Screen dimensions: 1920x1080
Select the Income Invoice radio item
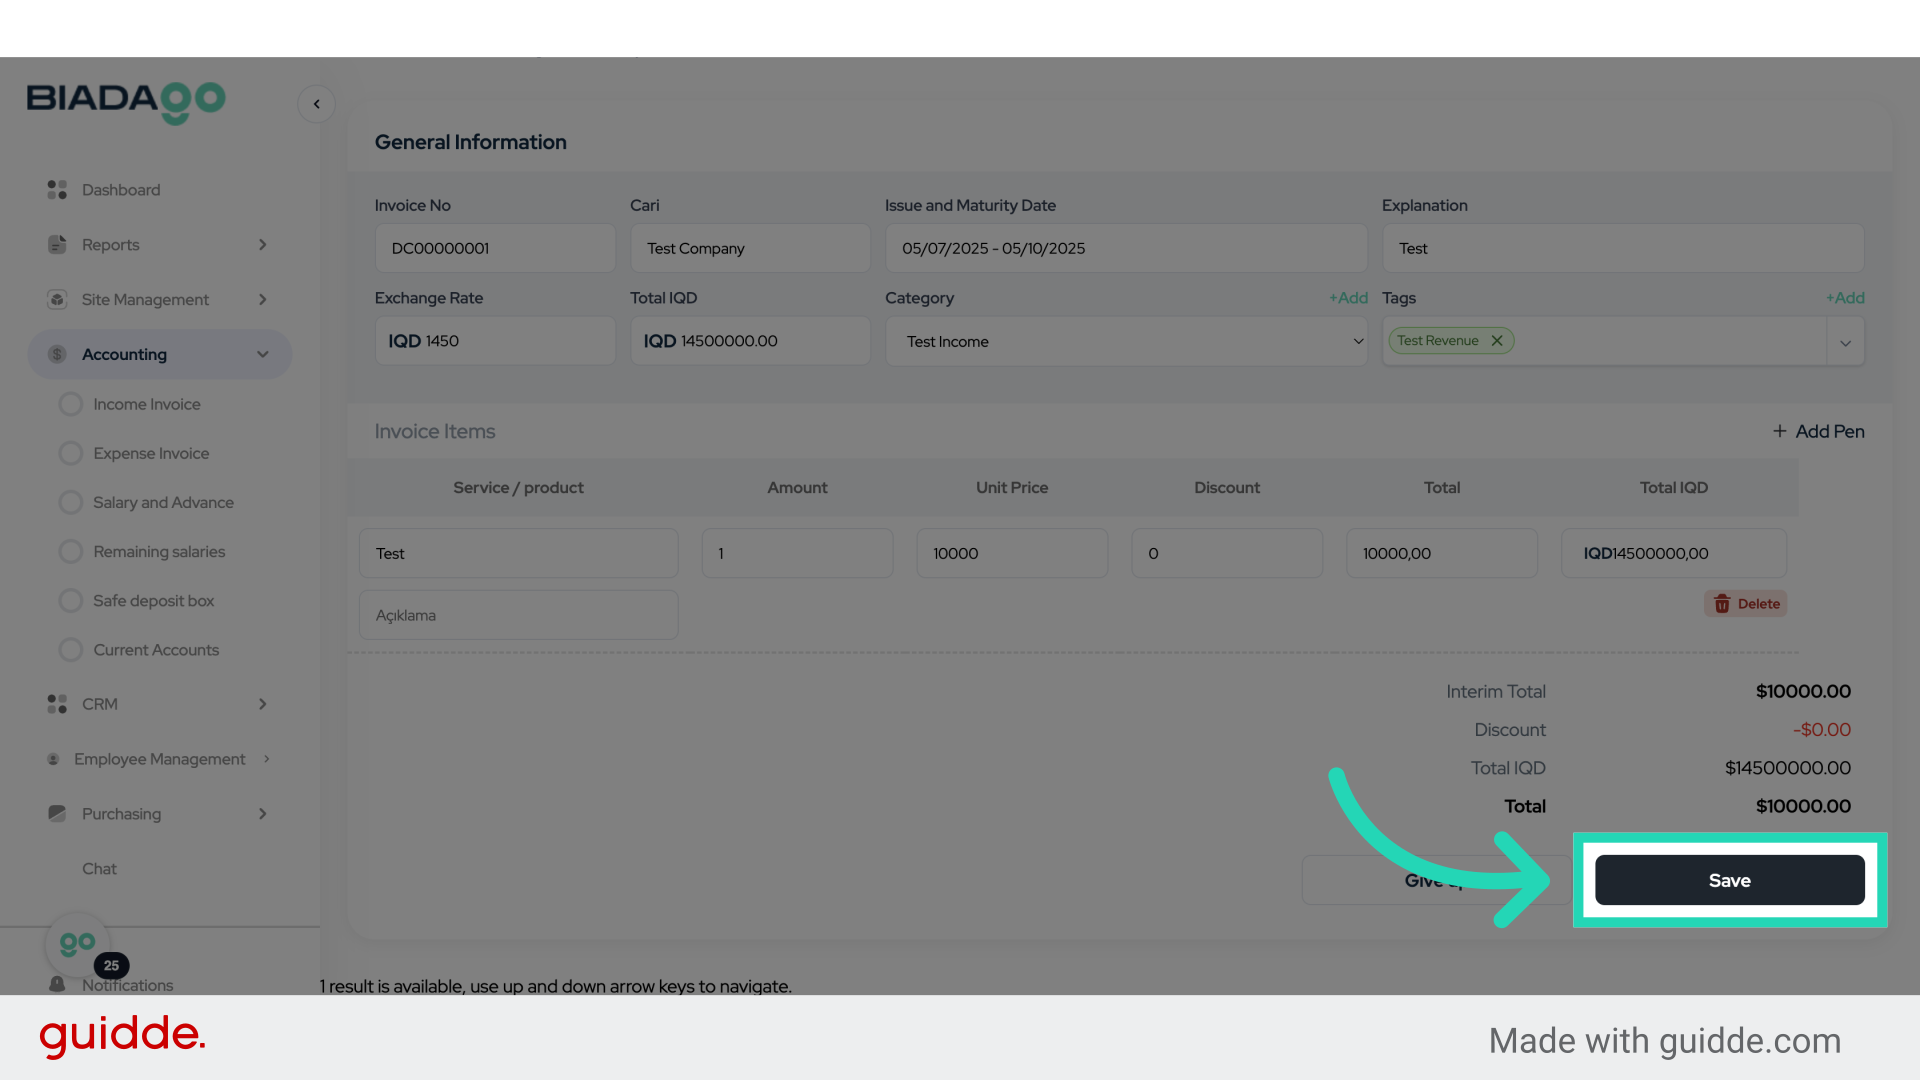pos(71,404)
